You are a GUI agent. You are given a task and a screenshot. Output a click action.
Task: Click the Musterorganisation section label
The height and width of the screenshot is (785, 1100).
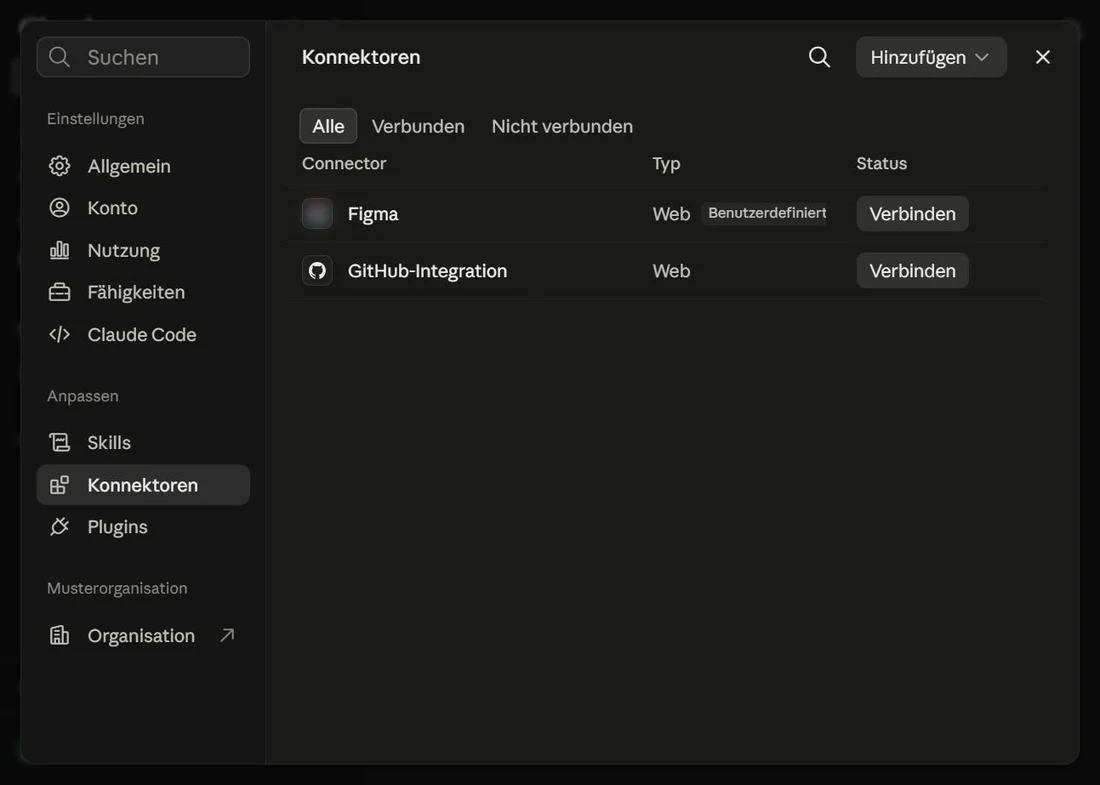coord(116,589)
